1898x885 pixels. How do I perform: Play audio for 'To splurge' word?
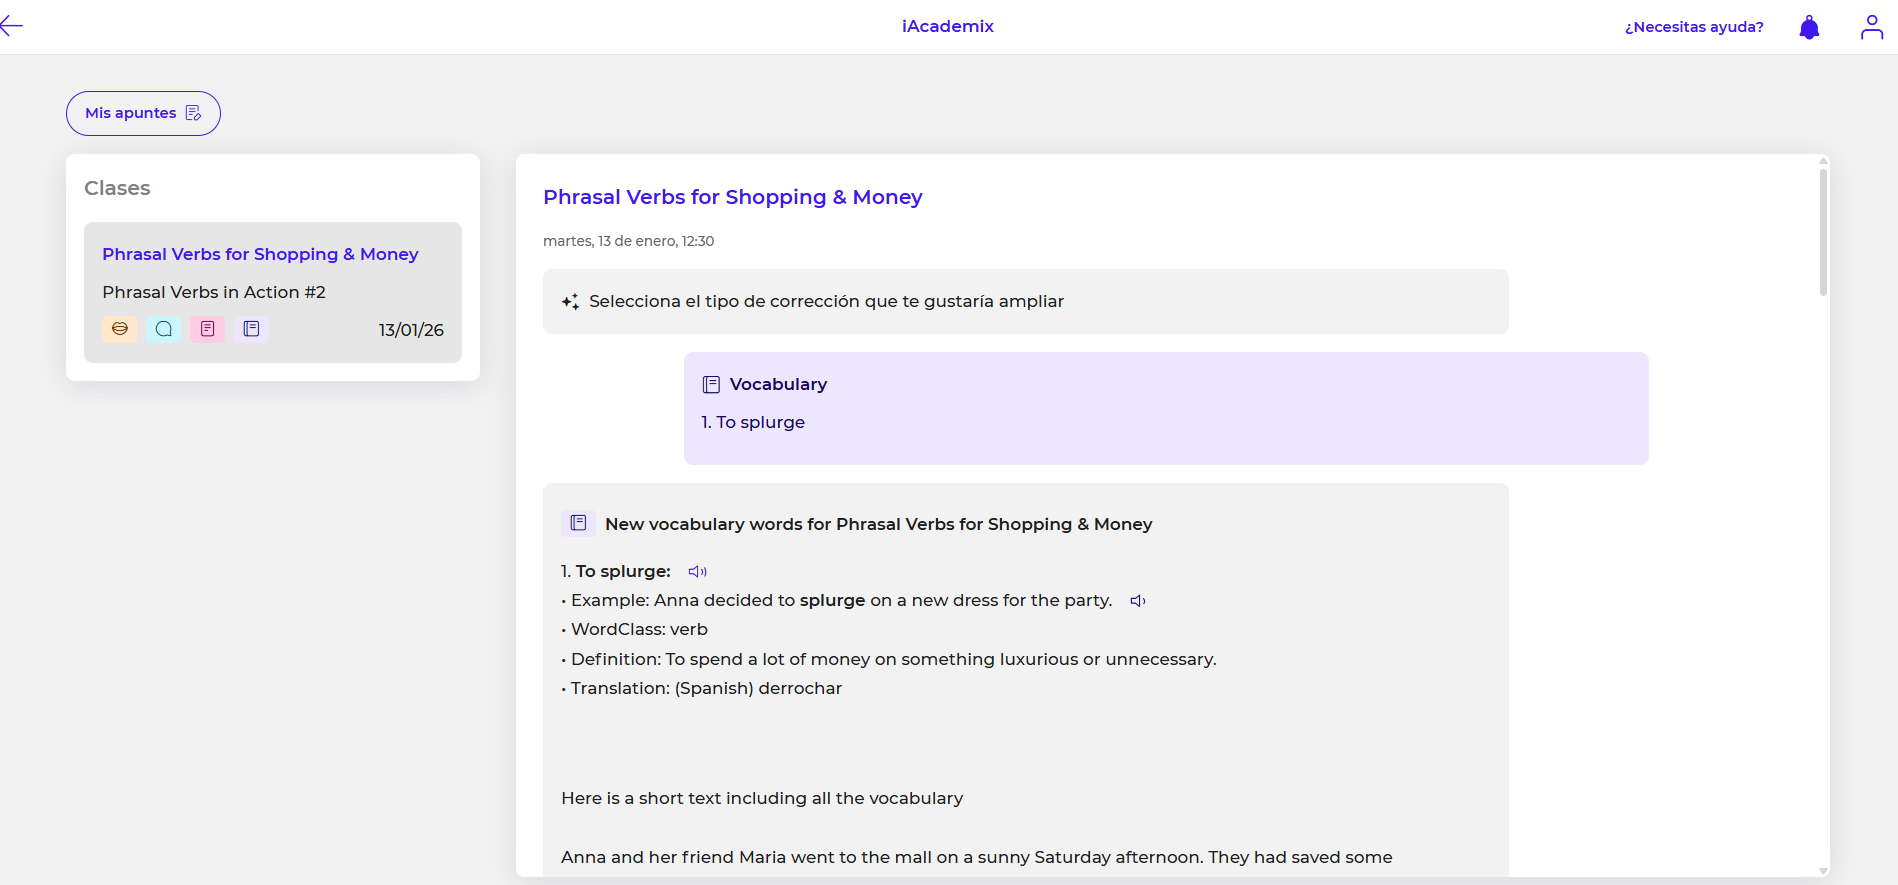[x=697, y=572]
